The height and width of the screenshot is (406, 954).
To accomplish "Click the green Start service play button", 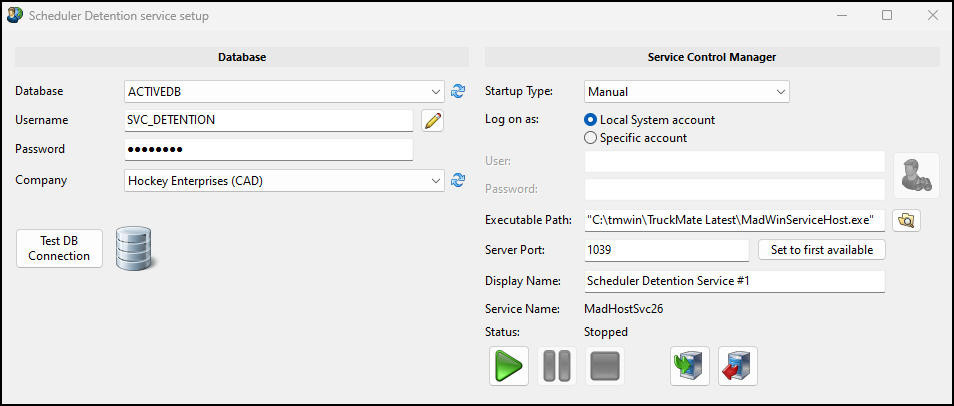I will pos(509,366).
